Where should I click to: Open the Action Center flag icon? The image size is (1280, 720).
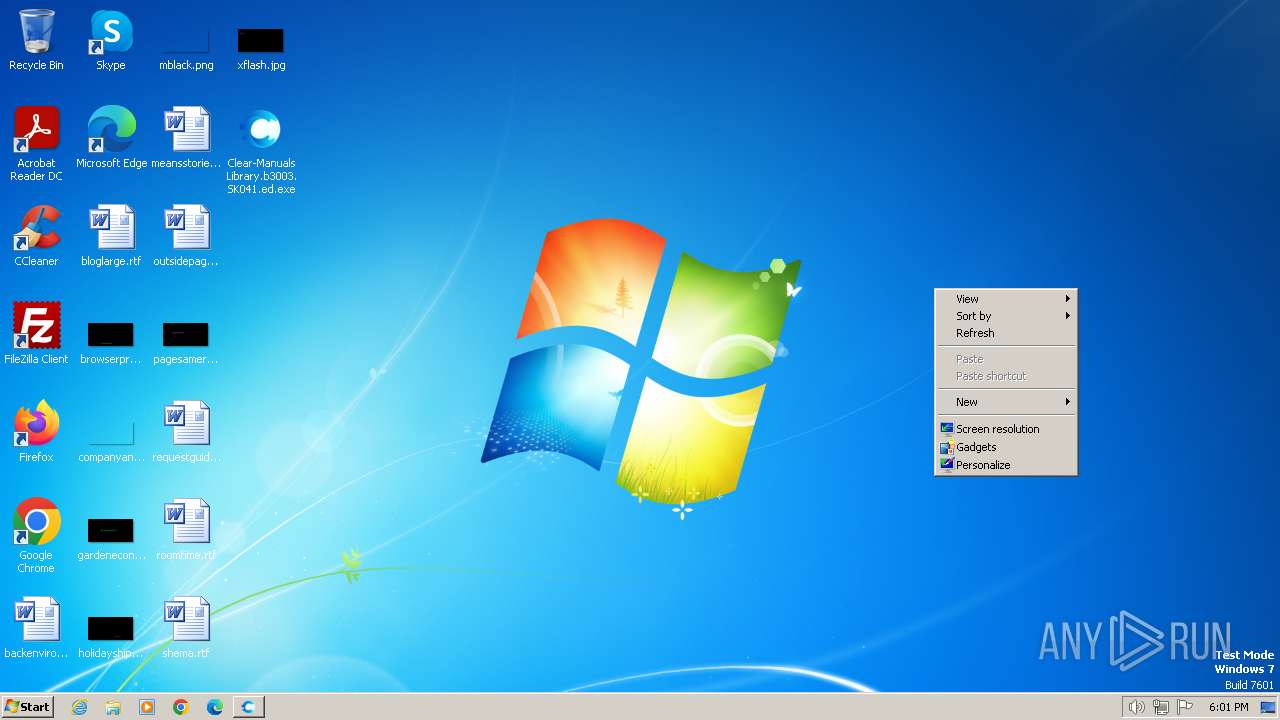(1185, 707)
